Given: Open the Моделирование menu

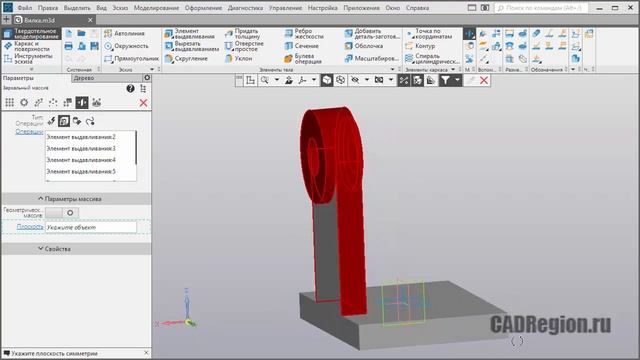Looking at the screenshot, I should pos(156,8).
